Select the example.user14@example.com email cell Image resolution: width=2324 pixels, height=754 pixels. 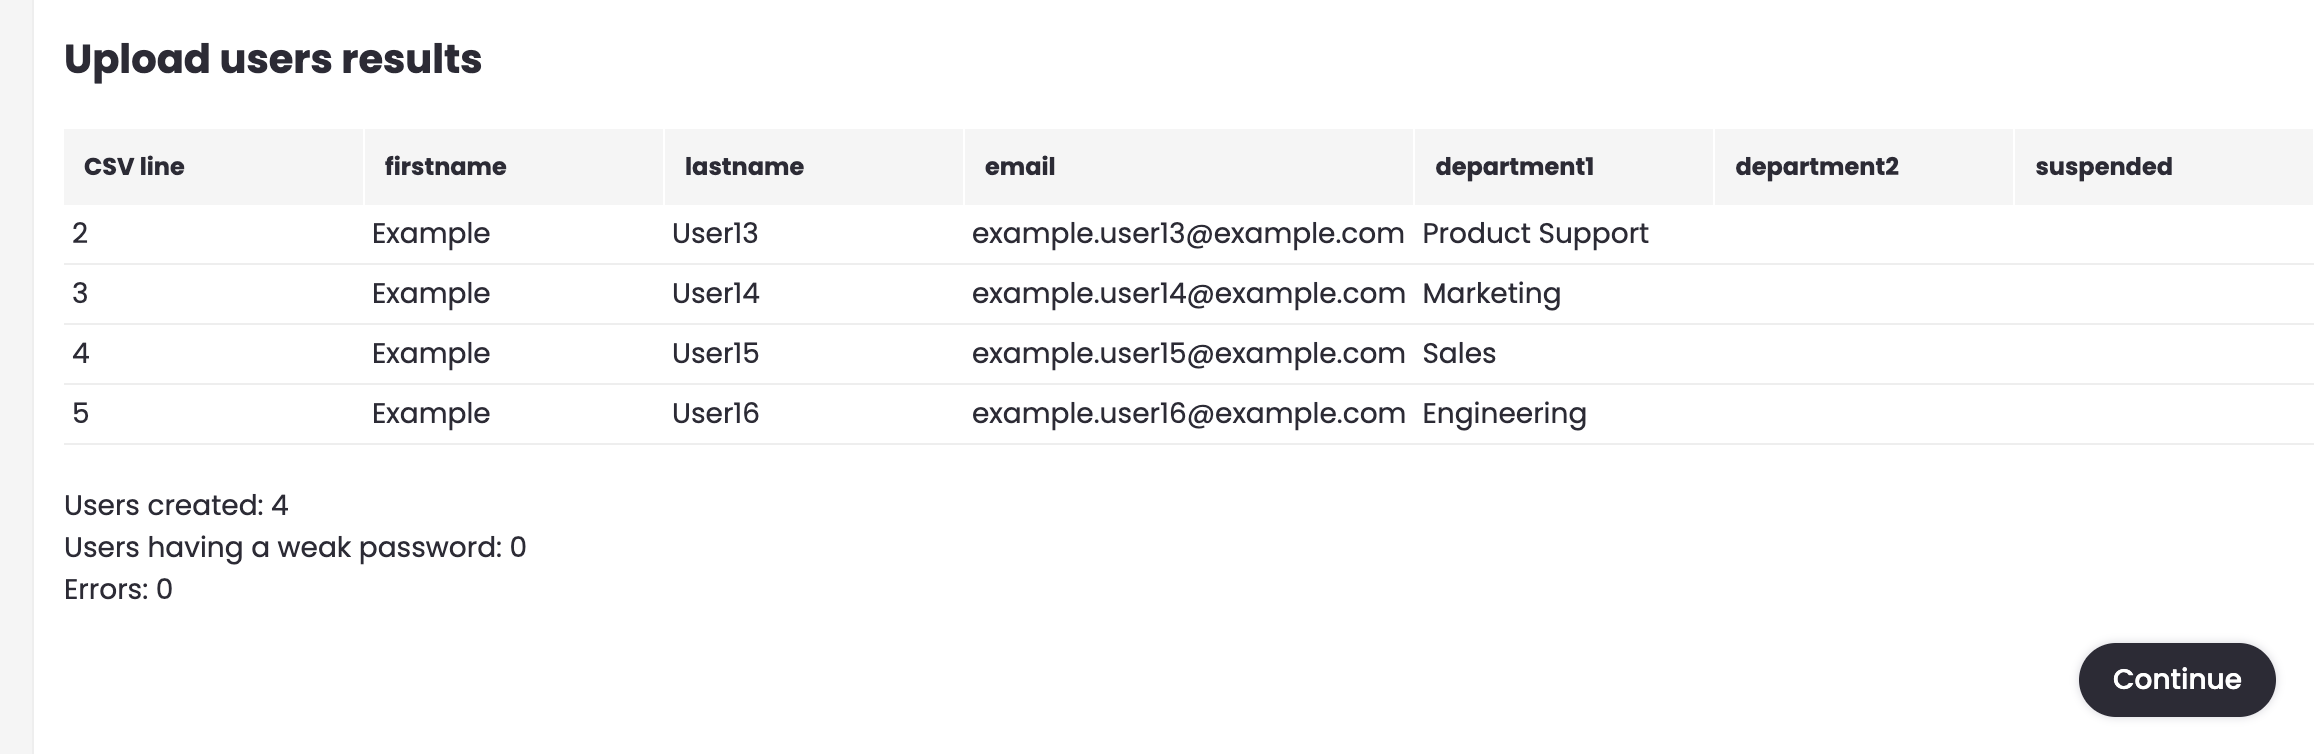(1188, 293)
